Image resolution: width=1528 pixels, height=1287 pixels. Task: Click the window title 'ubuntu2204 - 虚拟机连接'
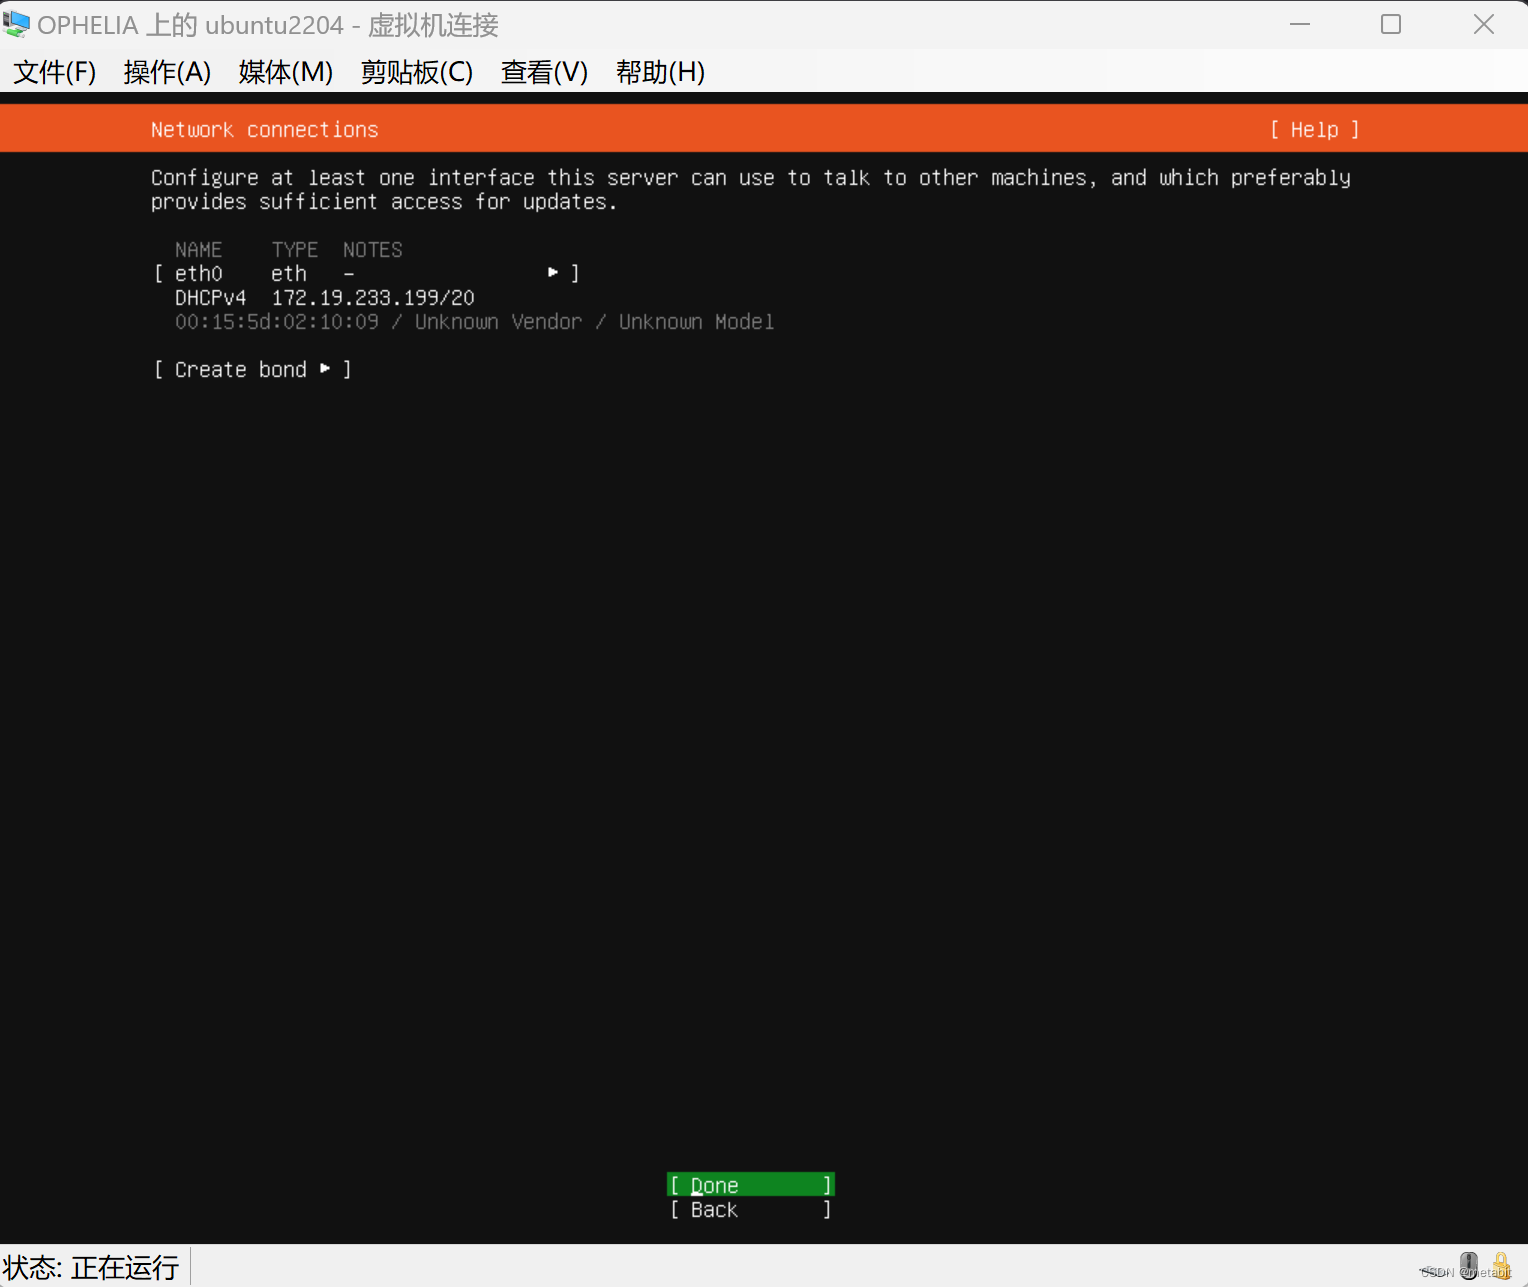pyautogui.click(x=352, y=25)
